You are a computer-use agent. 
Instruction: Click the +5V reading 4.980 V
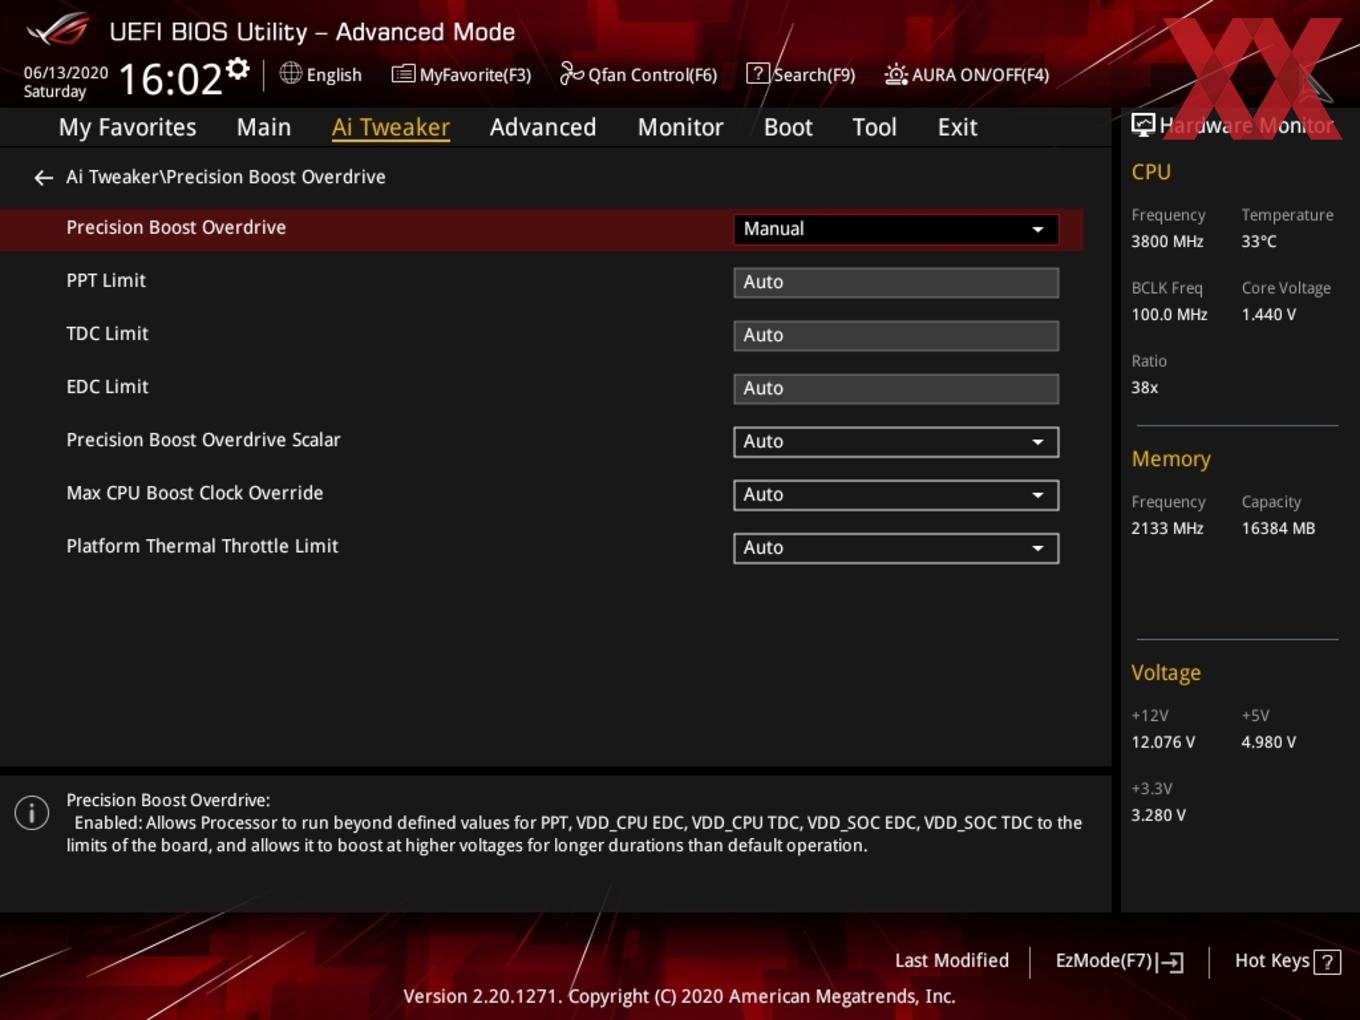click(1269, 743)
